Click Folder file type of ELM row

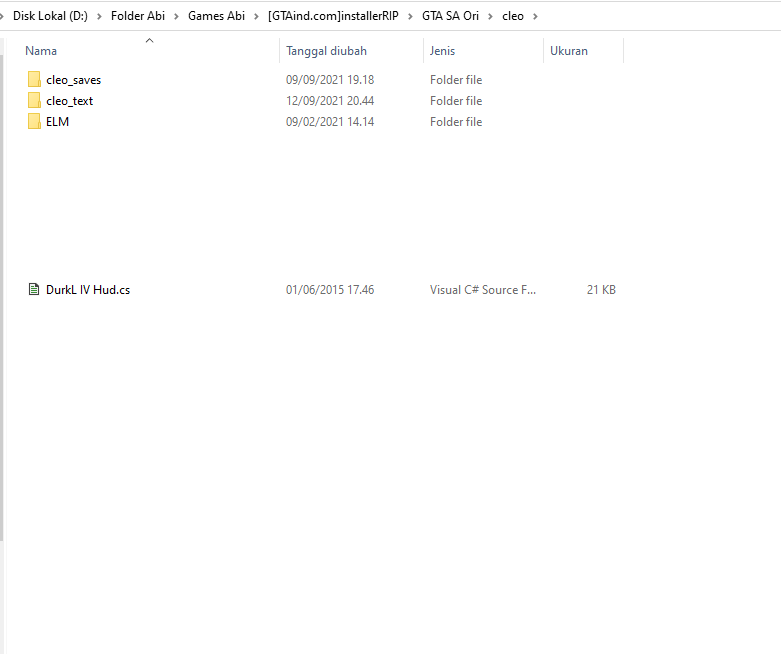456,122
